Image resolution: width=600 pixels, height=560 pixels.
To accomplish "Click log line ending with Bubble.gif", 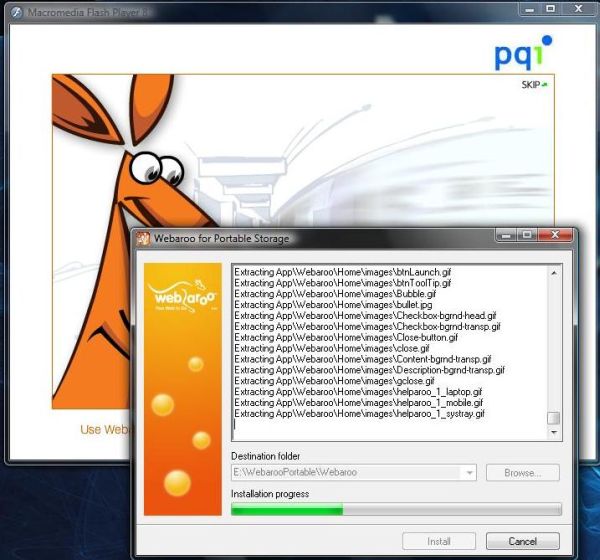I will click(335, 294).
